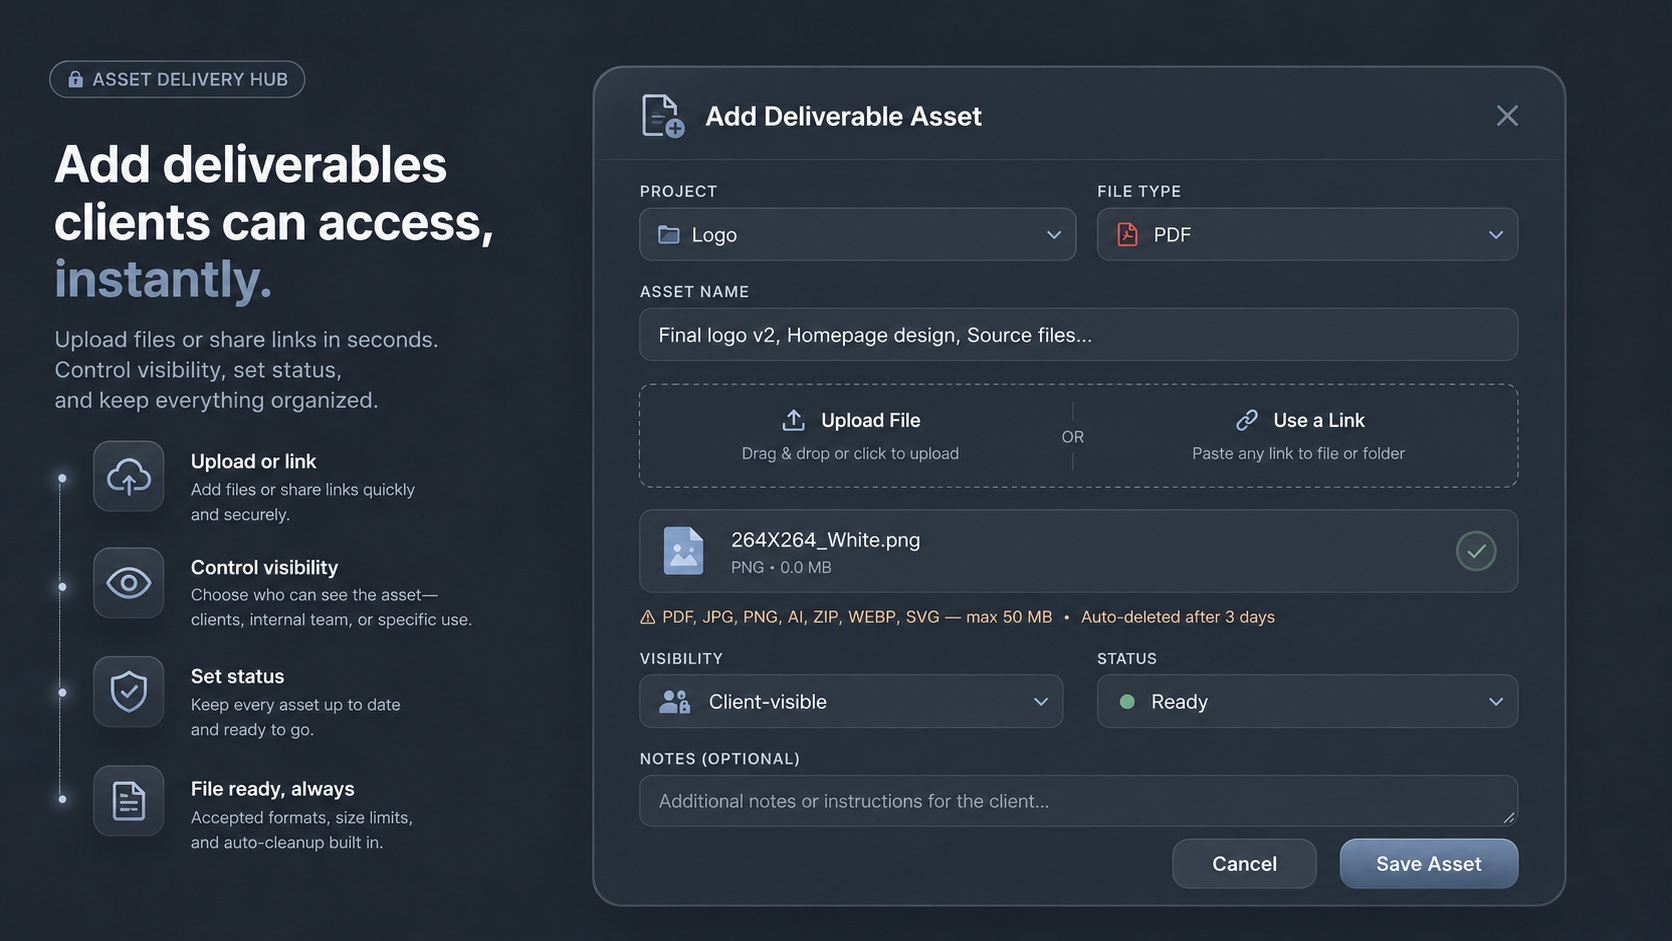Click the accepted formats max 50 MB text

click(857, 617)
